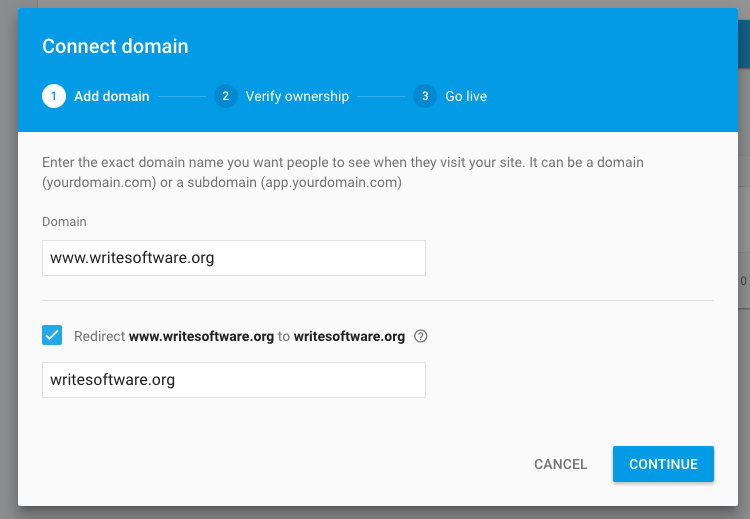
Task: Click the CONTINUE button
Action: tap(663, 464)
